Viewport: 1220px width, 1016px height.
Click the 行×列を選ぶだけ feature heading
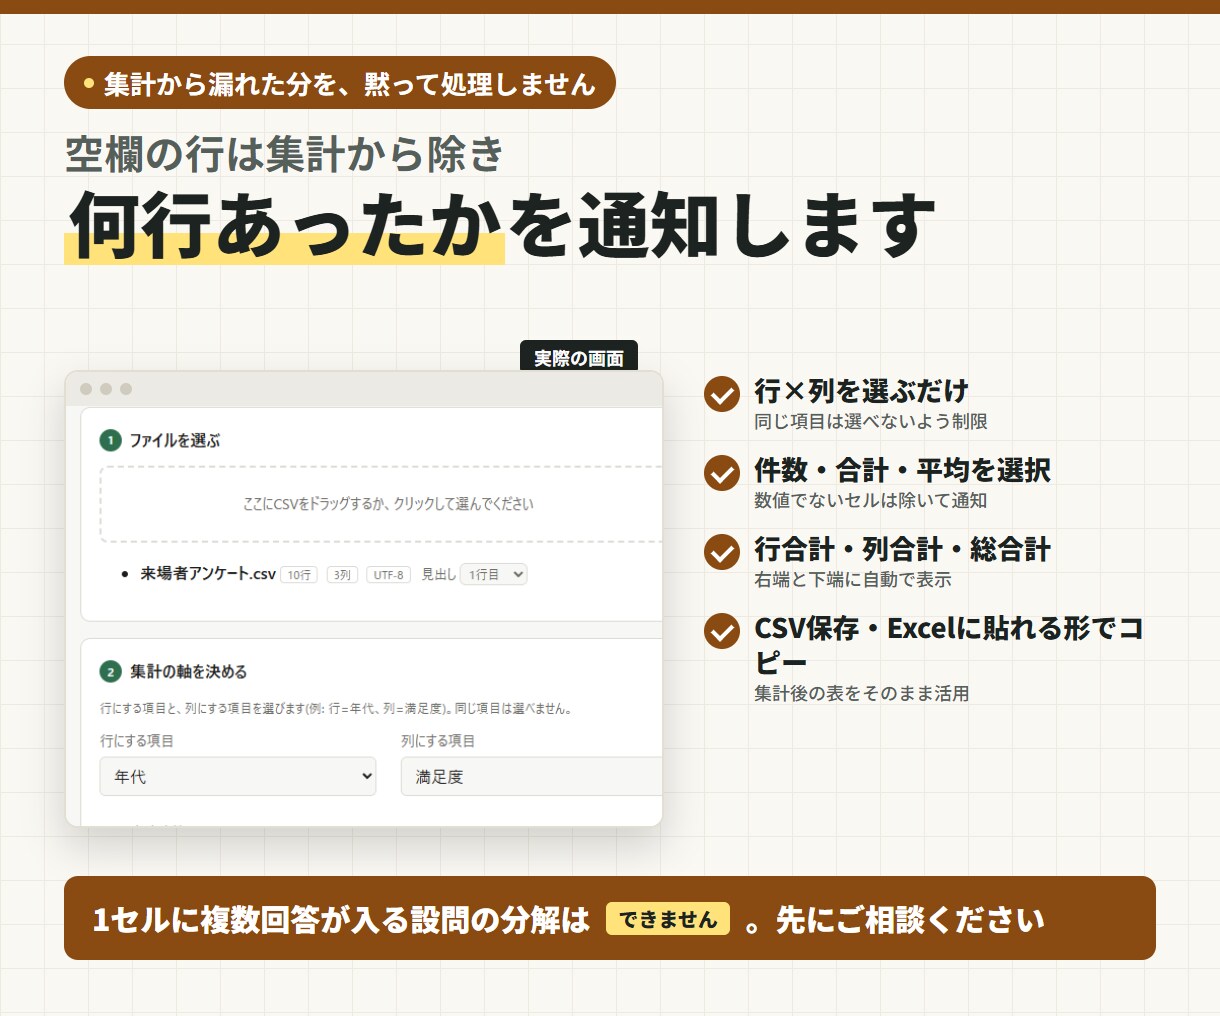[x=862, y=390]
